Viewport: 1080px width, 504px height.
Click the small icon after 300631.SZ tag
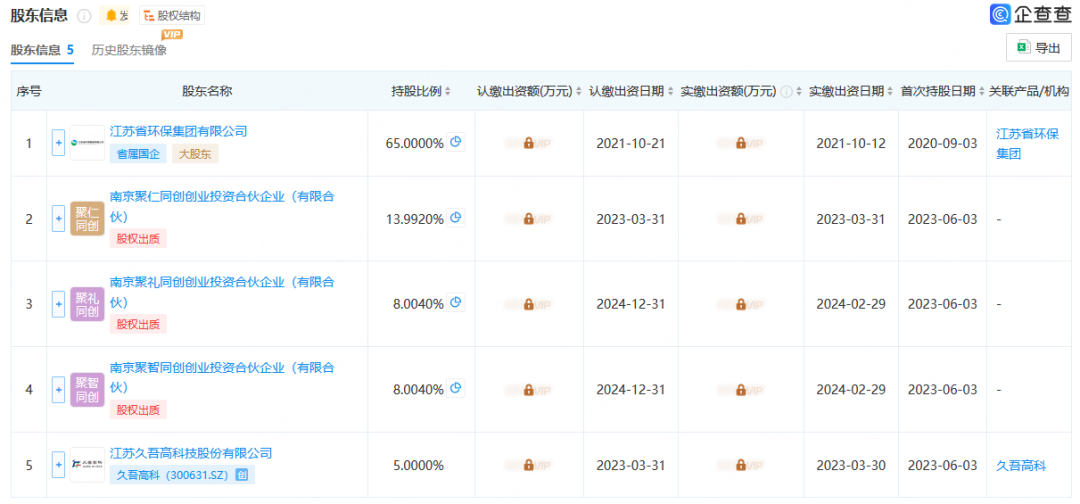click(x=242, y=474)
